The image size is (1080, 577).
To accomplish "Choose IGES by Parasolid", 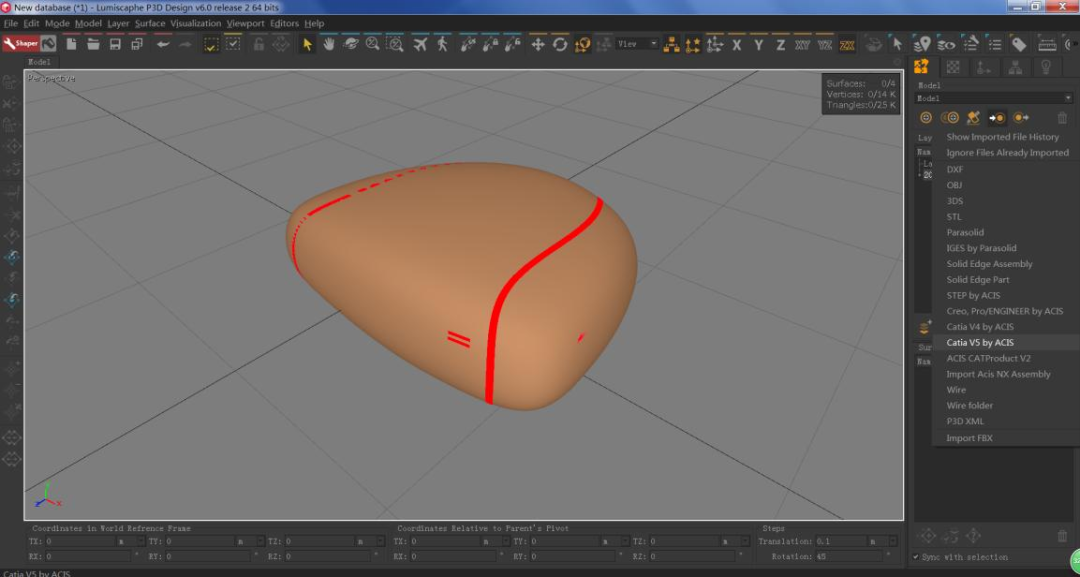I will pos(982,249).
